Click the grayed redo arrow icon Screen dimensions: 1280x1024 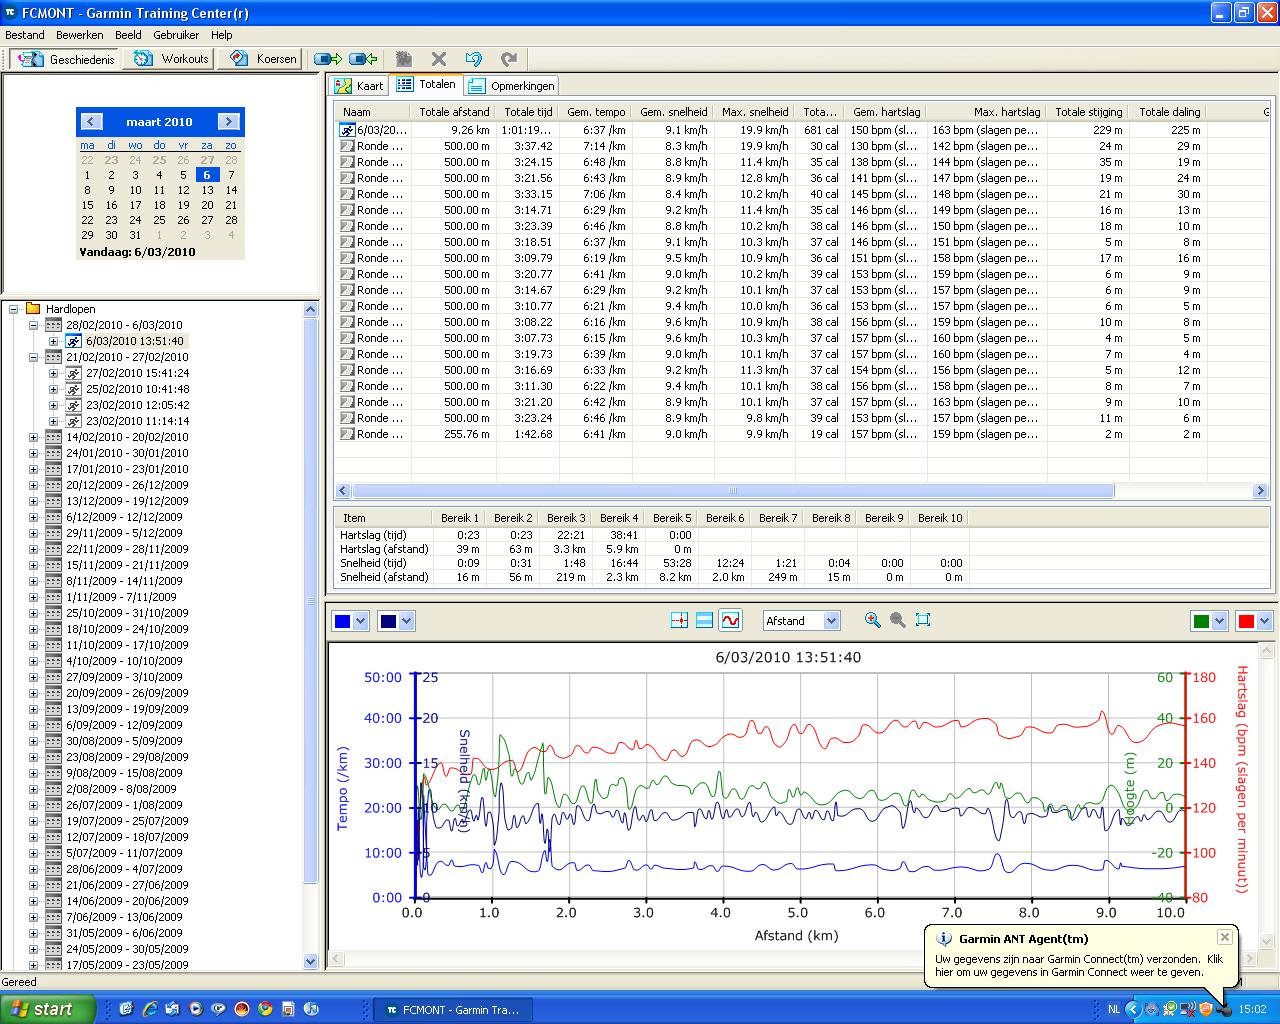click(x=508, y=59)
